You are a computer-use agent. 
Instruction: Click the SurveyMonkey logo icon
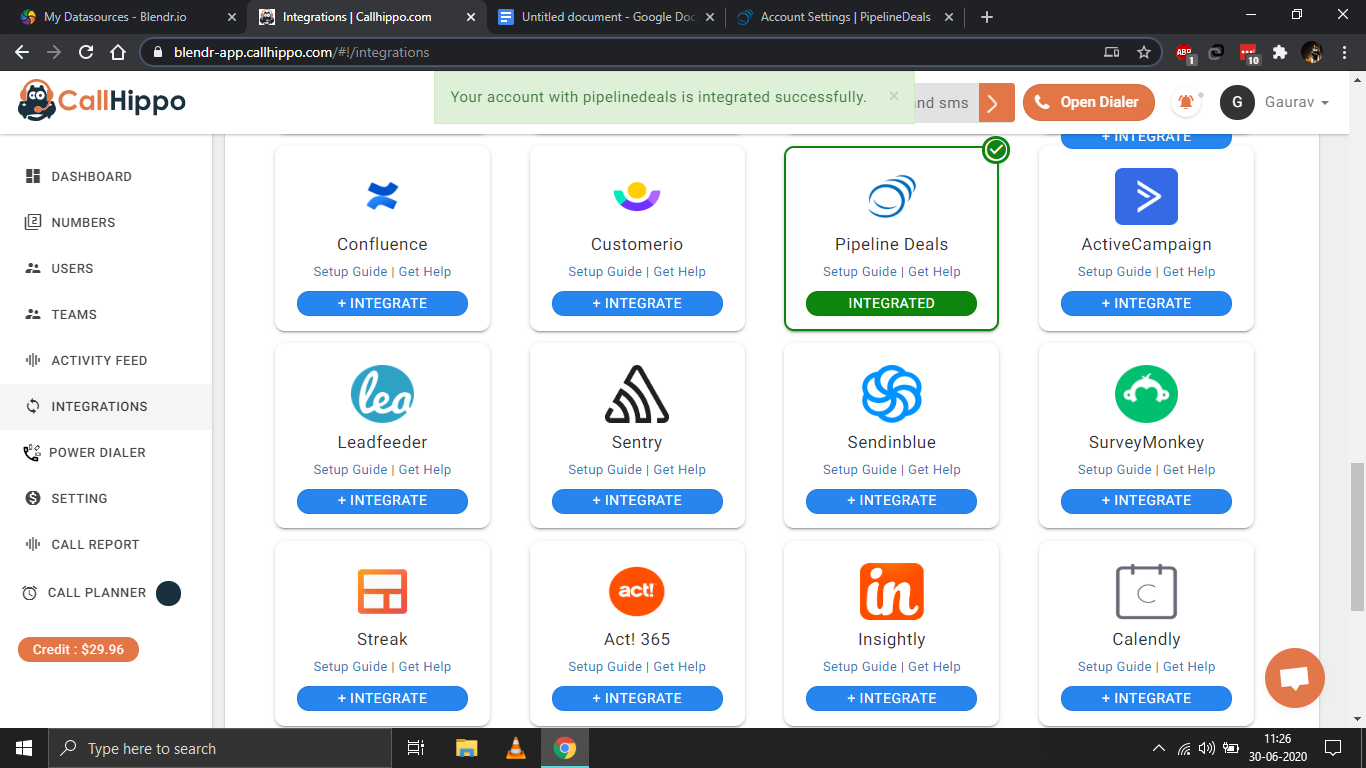[1146, 394]
